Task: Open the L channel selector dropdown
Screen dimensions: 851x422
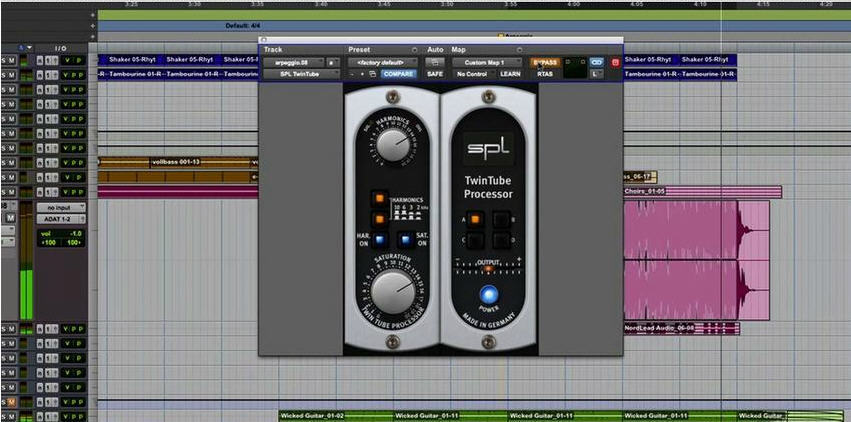Action: (596, 74)
